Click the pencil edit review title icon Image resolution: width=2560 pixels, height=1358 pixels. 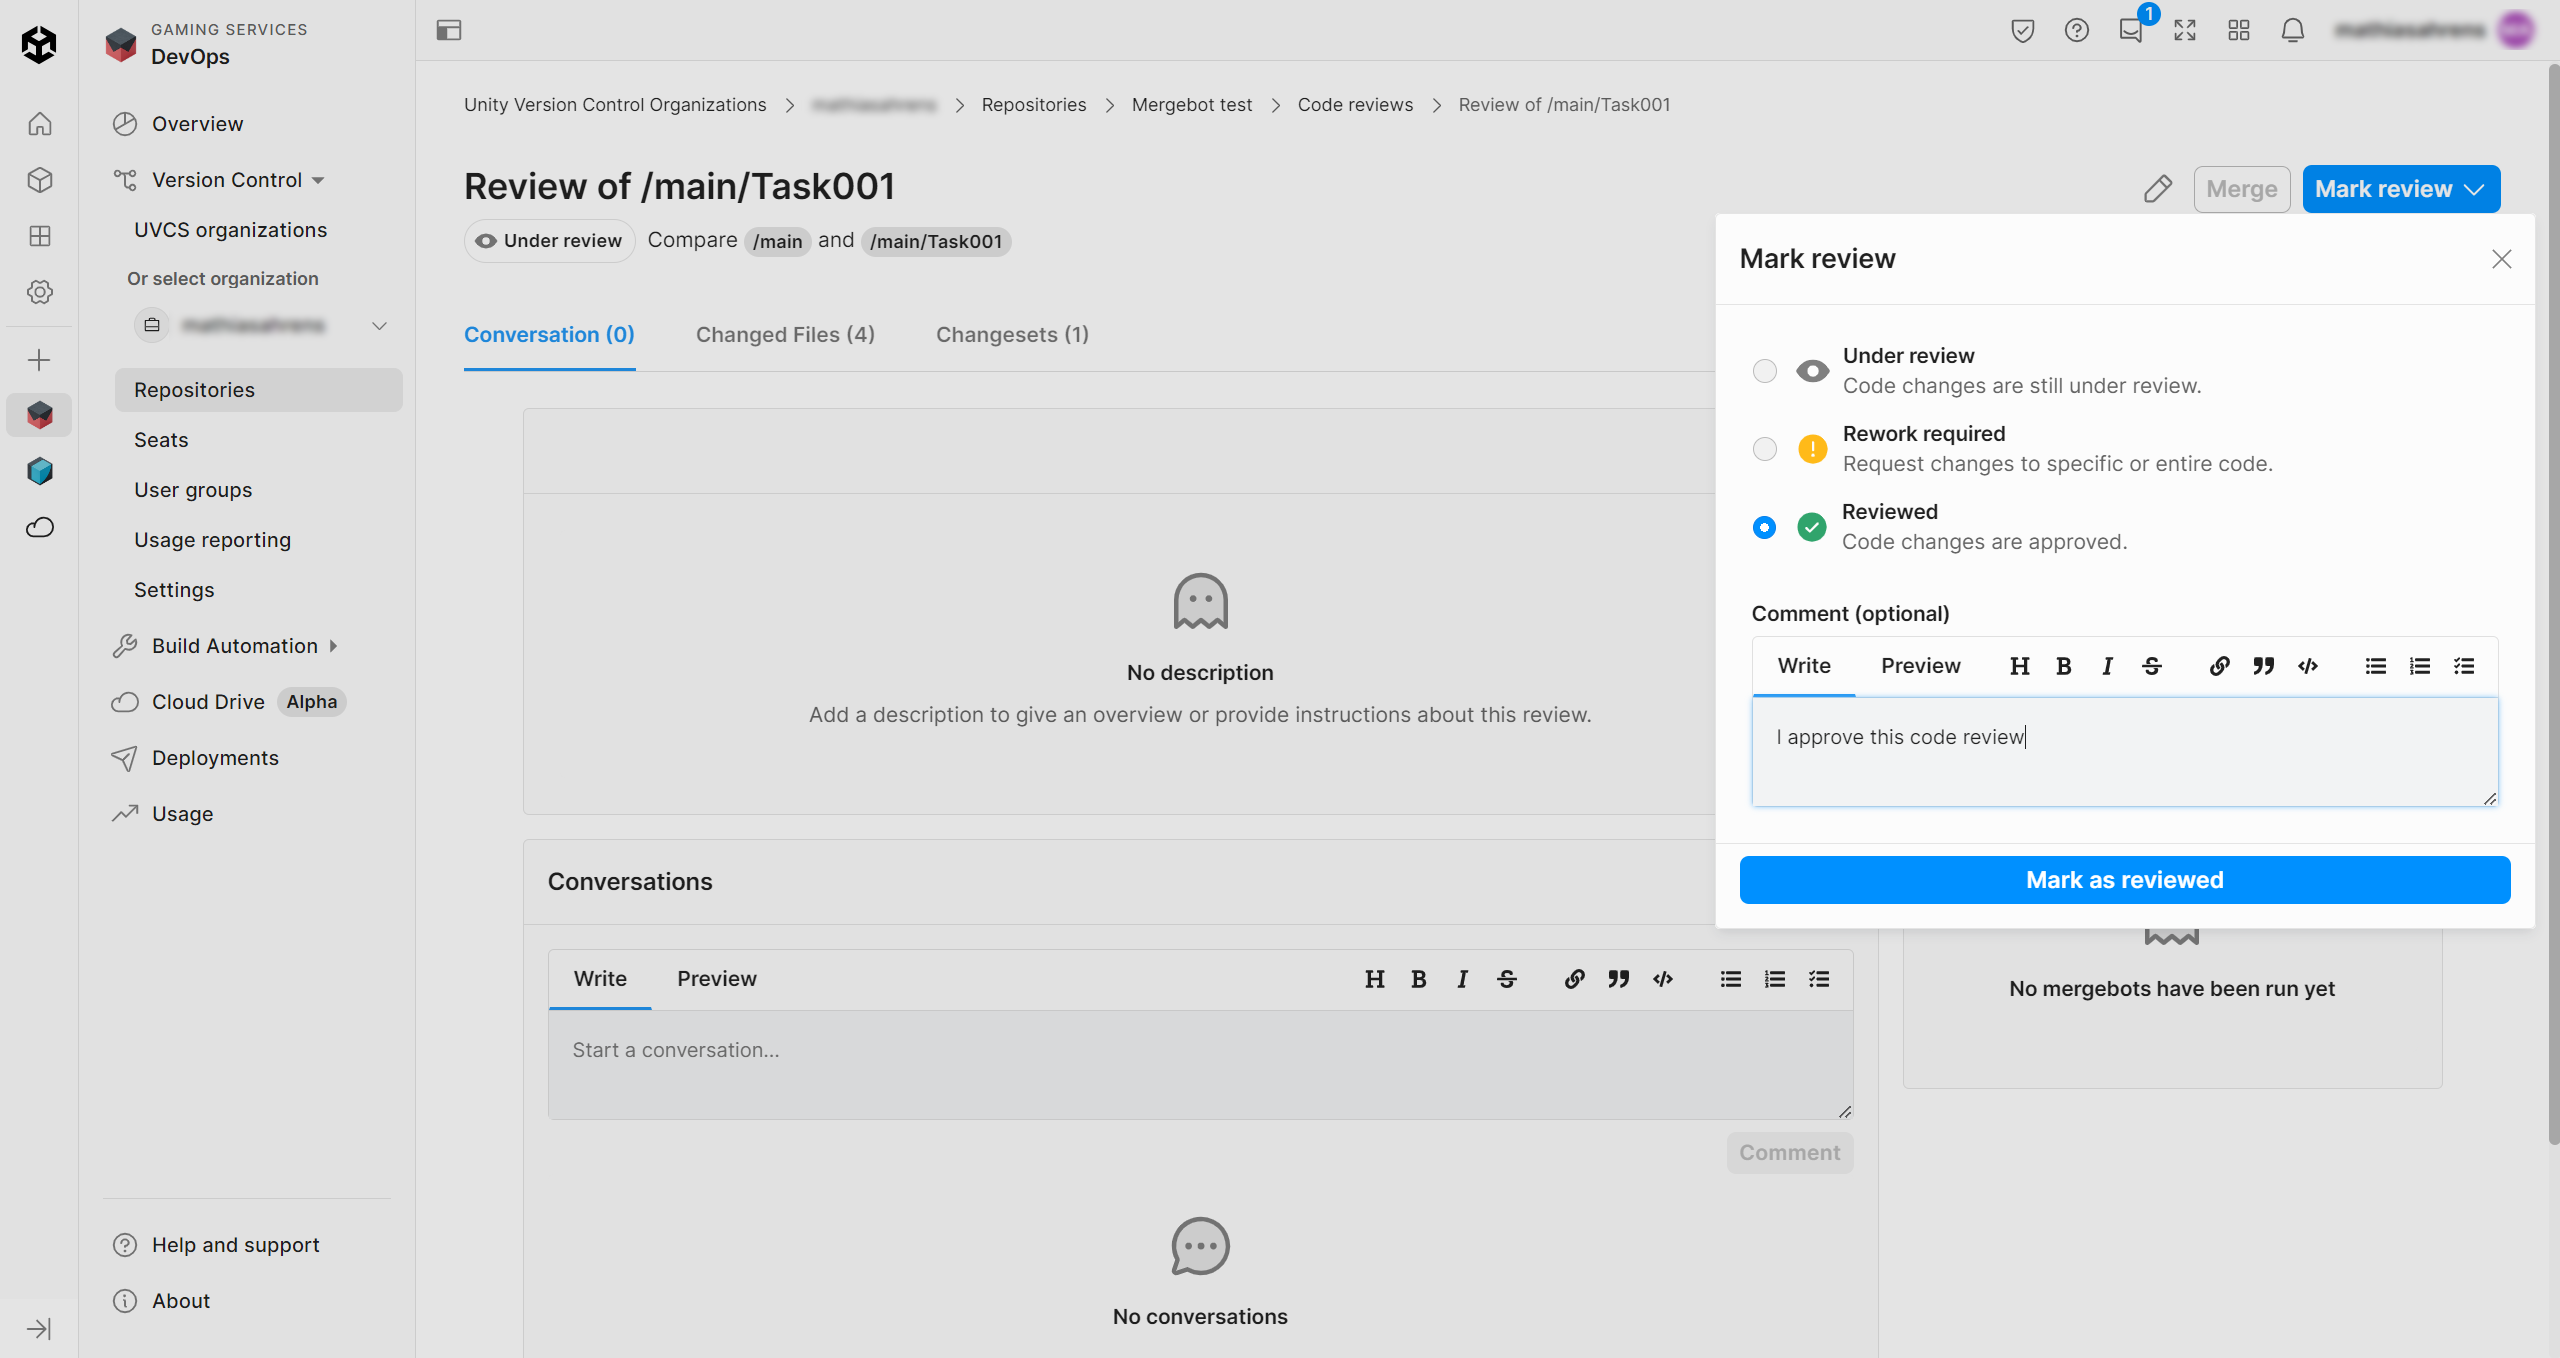tap(2157, 189)
